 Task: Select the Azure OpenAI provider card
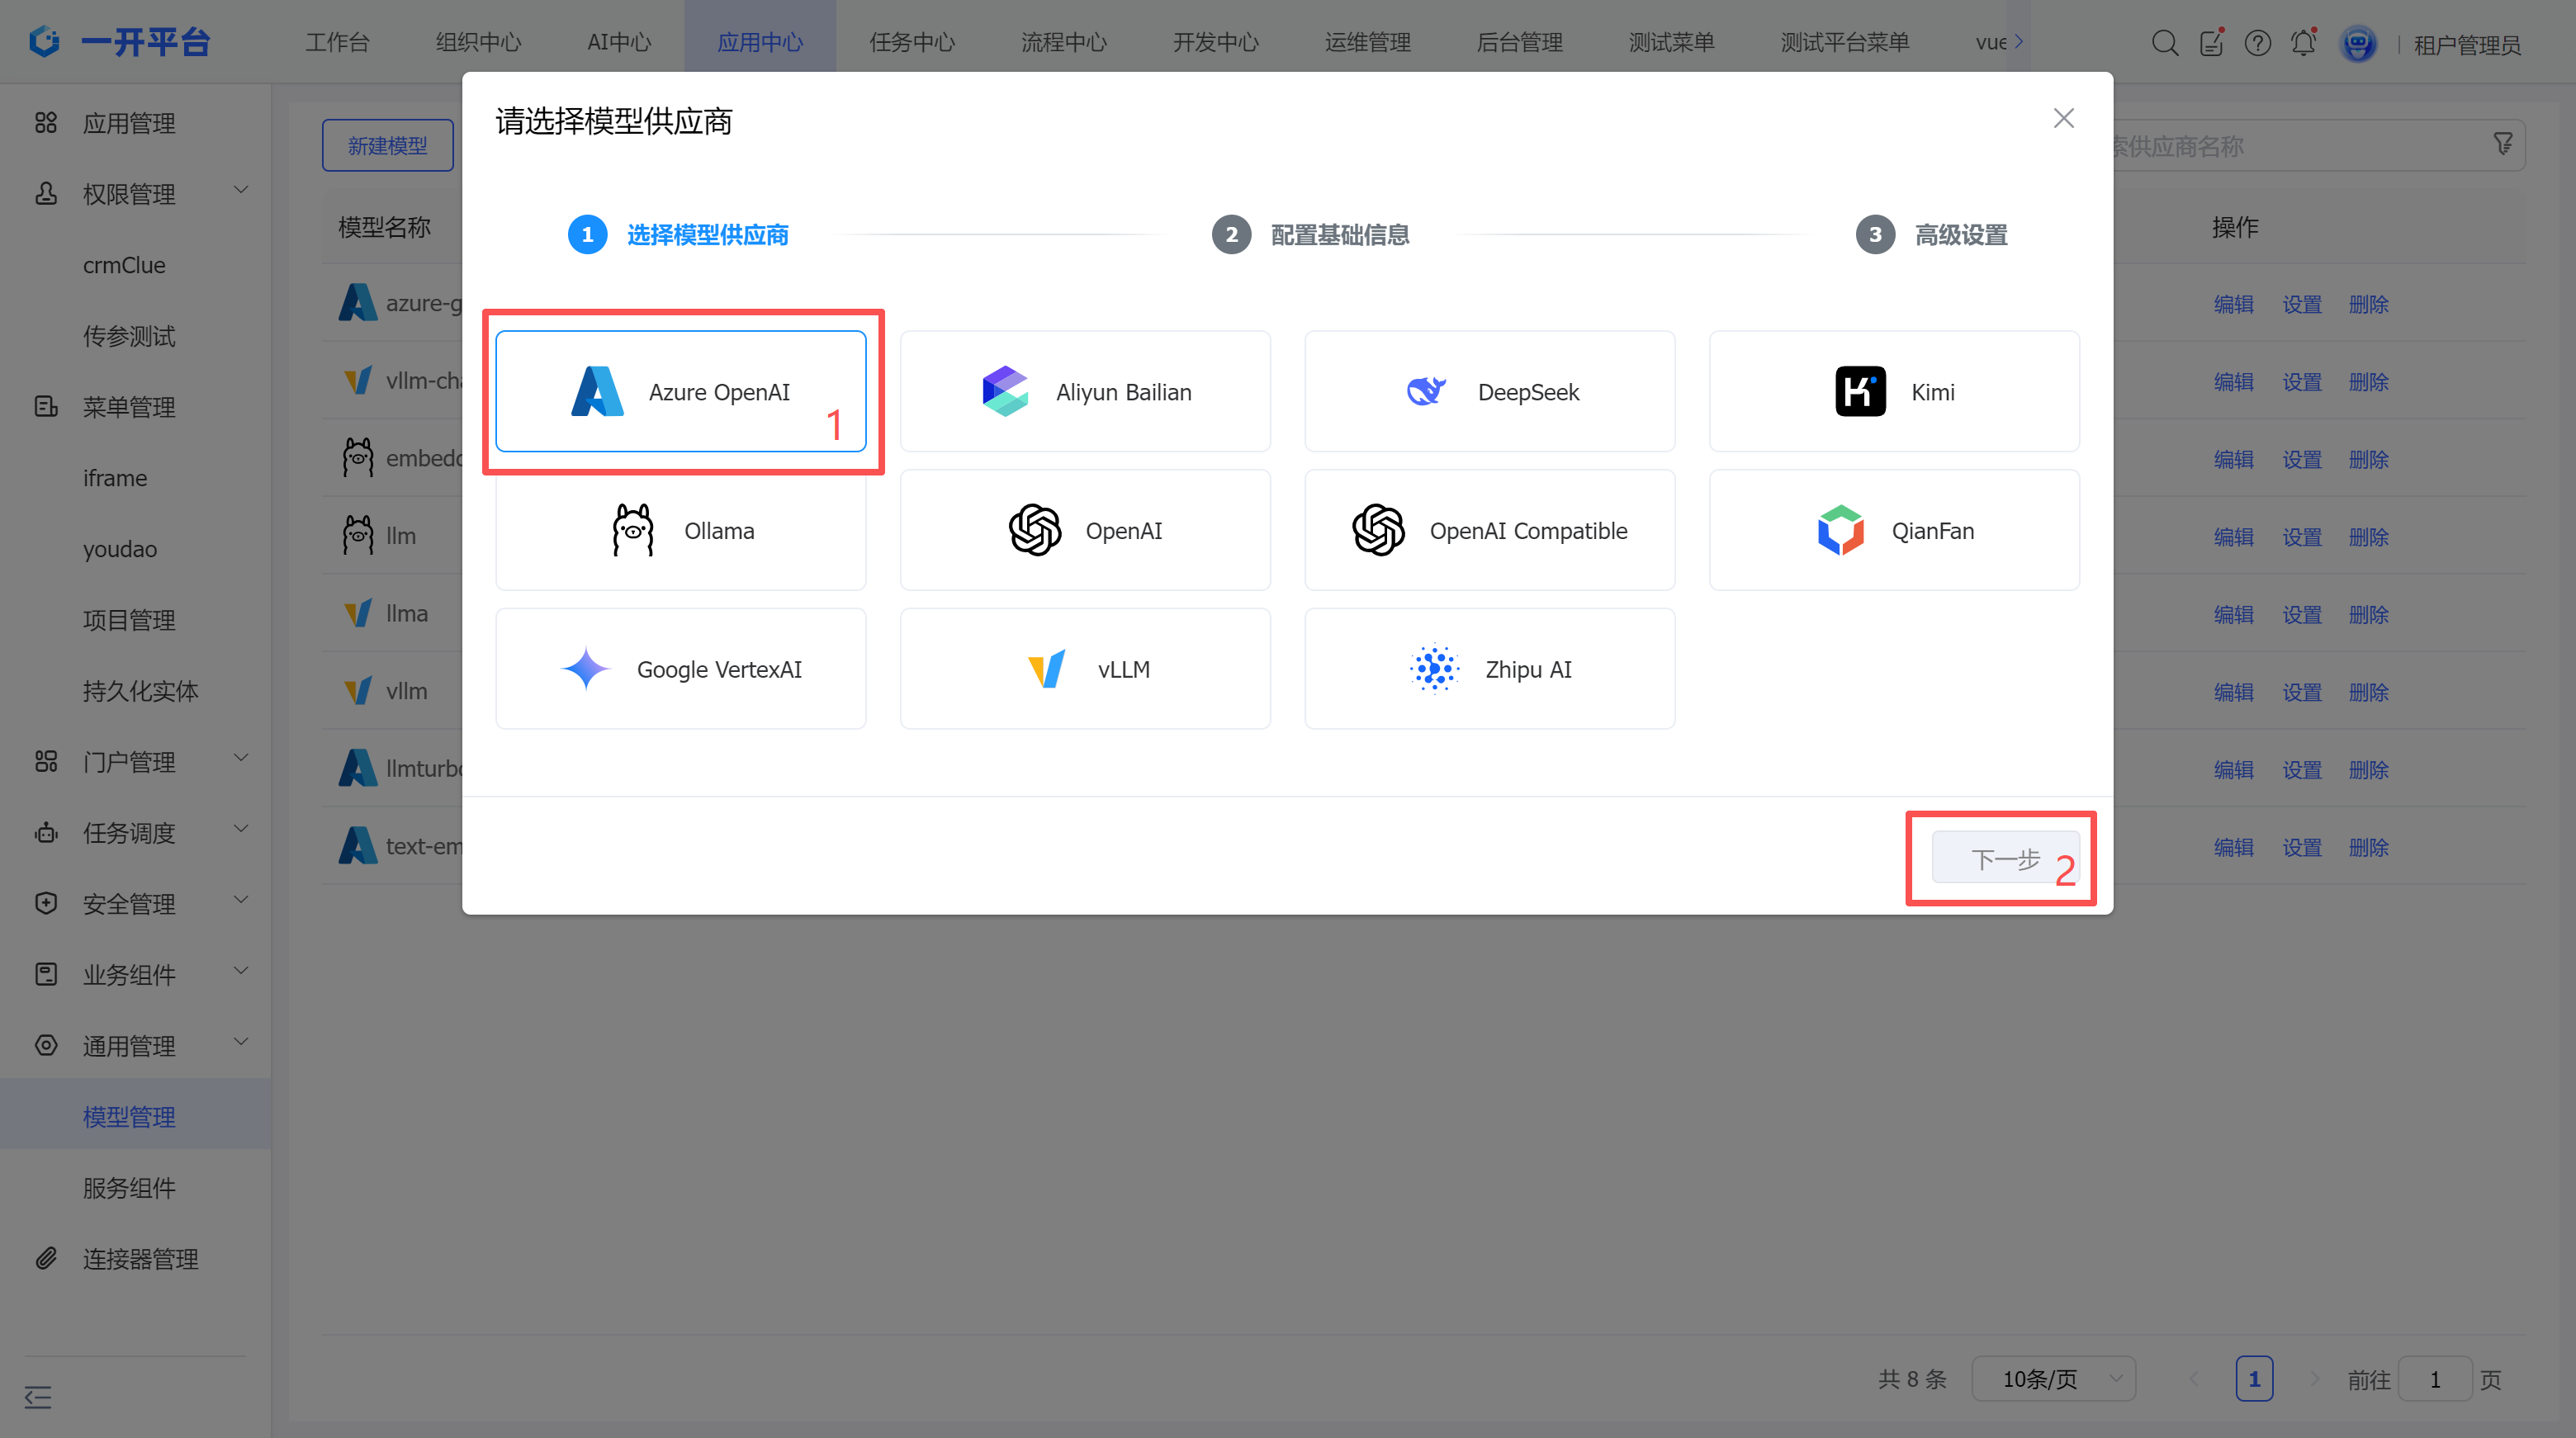(x=680, y=391)
